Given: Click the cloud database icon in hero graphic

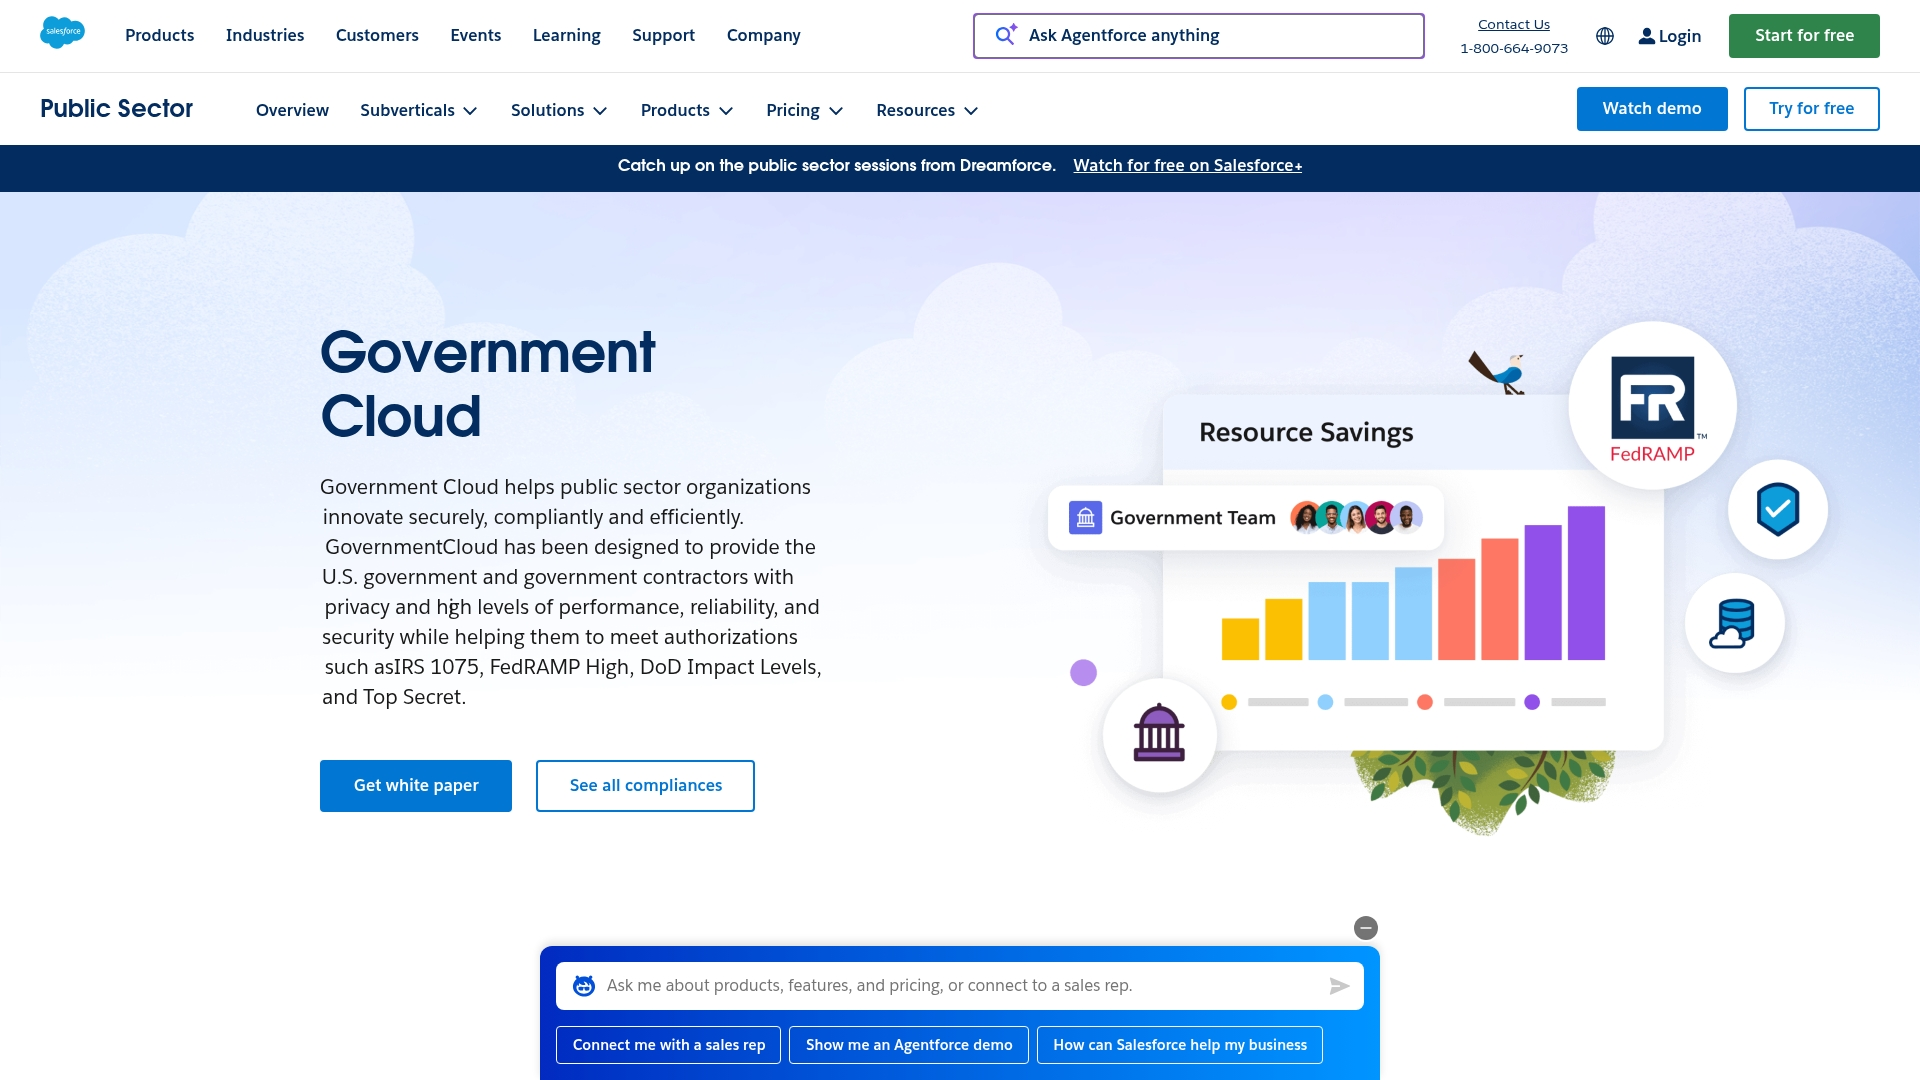Looking at the screenshot, I should (x=1736, y=622).
